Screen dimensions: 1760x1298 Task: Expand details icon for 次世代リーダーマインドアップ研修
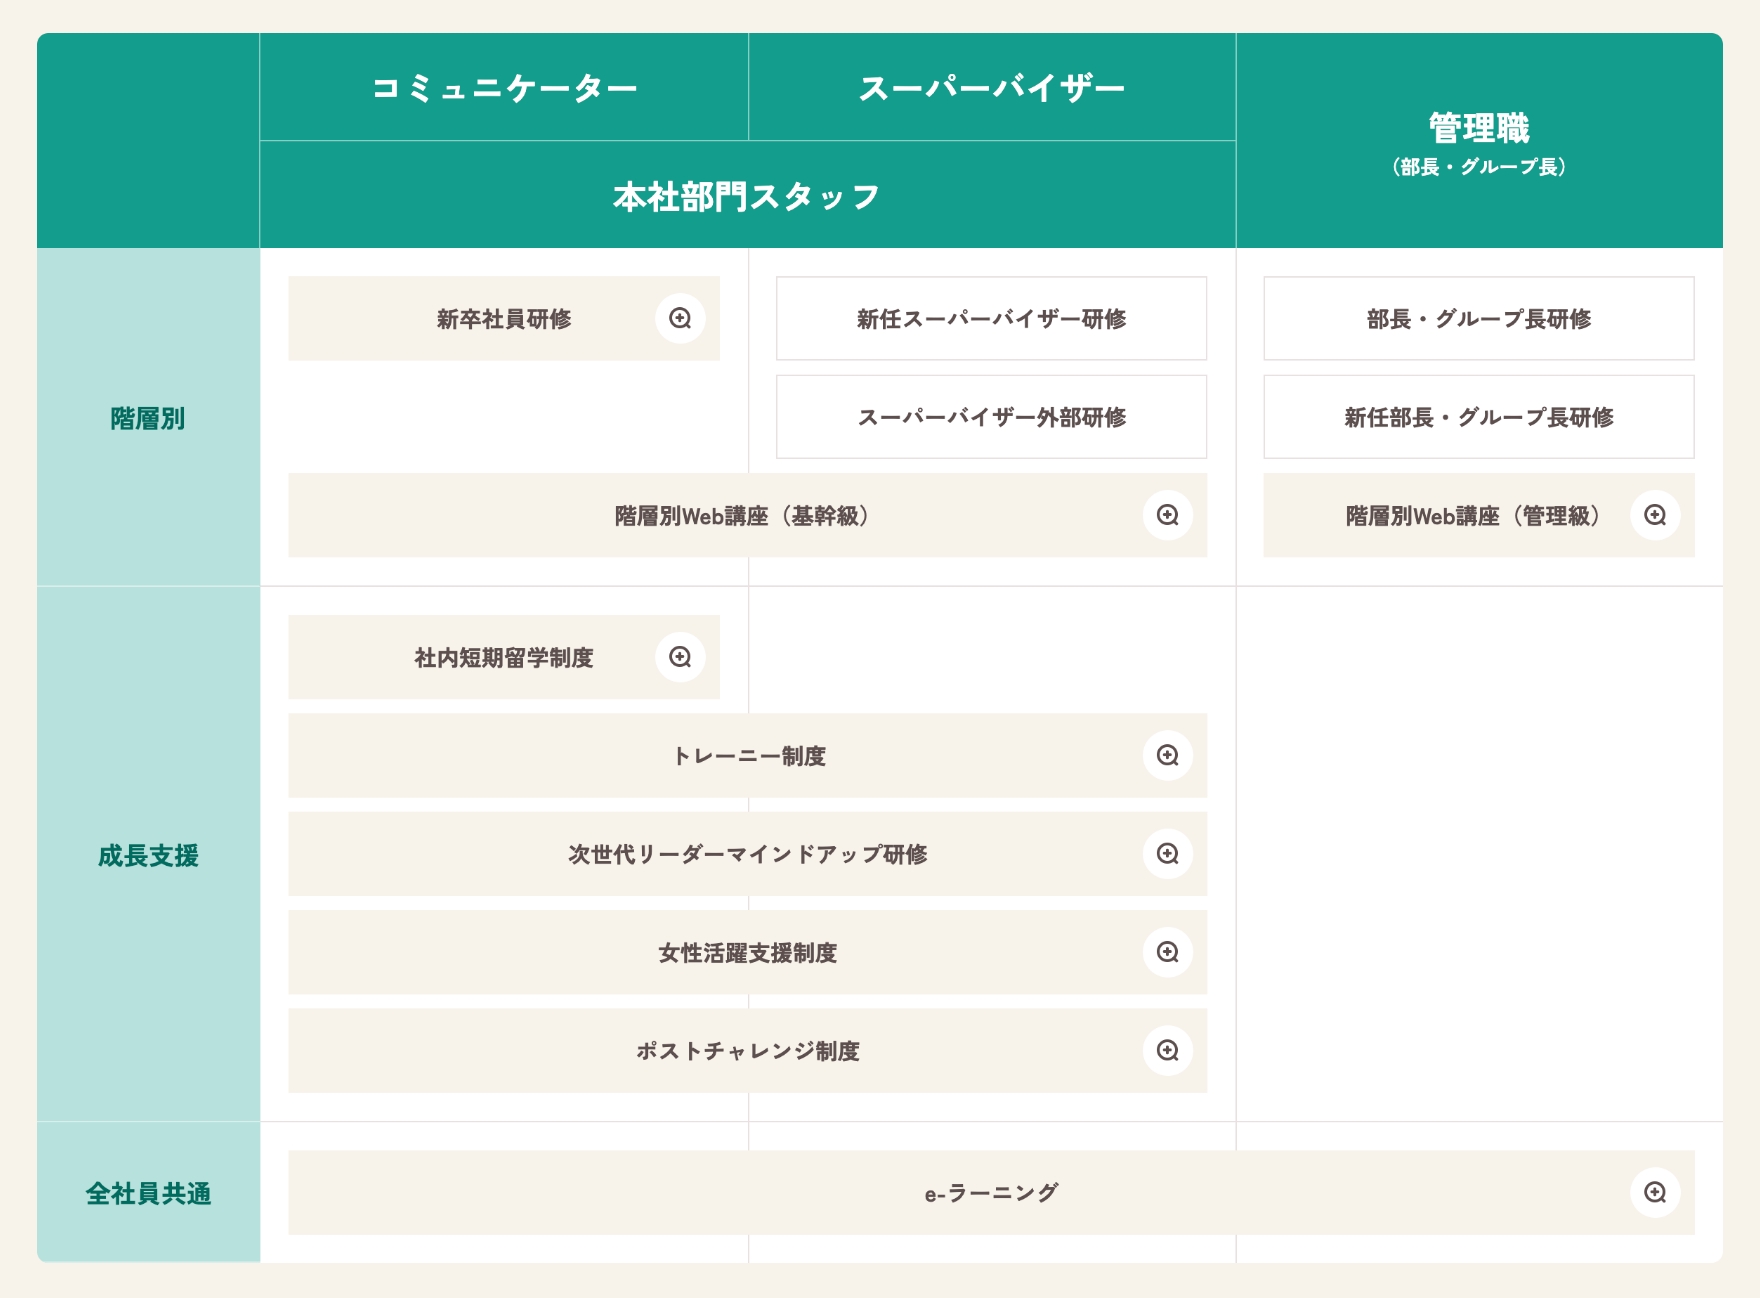point(1167,854)
